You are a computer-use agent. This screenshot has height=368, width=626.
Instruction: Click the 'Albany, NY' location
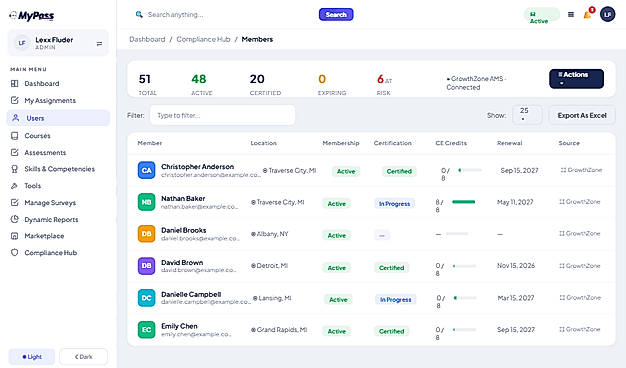(269, 234)
